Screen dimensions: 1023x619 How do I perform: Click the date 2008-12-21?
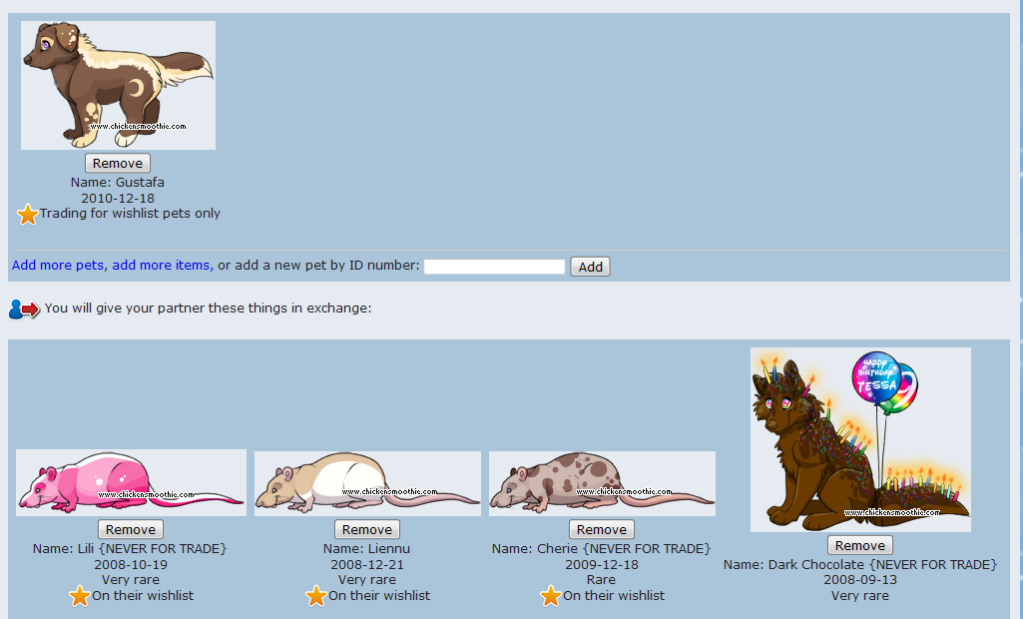(367, 564)
